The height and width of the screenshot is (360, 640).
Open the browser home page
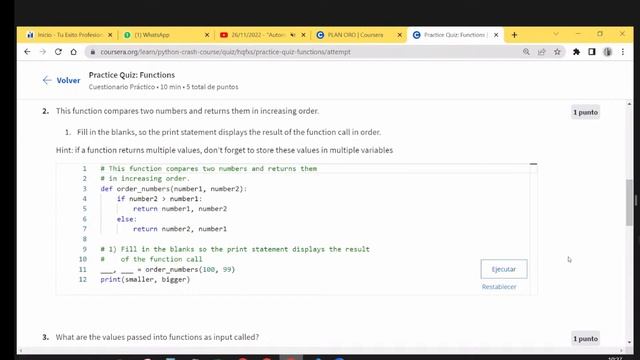coord(73,52)
